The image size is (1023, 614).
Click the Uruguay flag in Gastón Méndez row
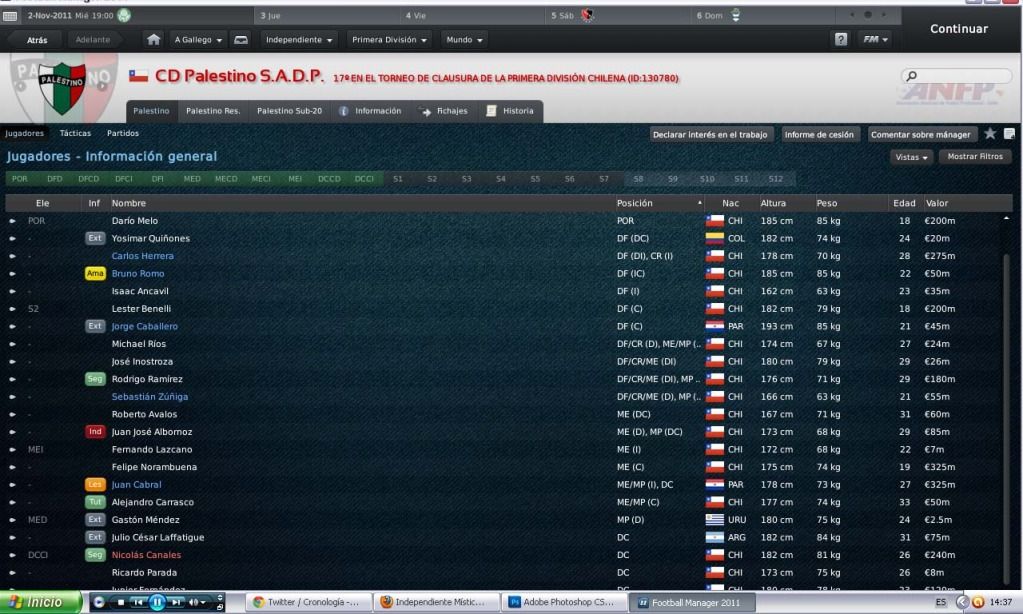click(x=715, y=520)
